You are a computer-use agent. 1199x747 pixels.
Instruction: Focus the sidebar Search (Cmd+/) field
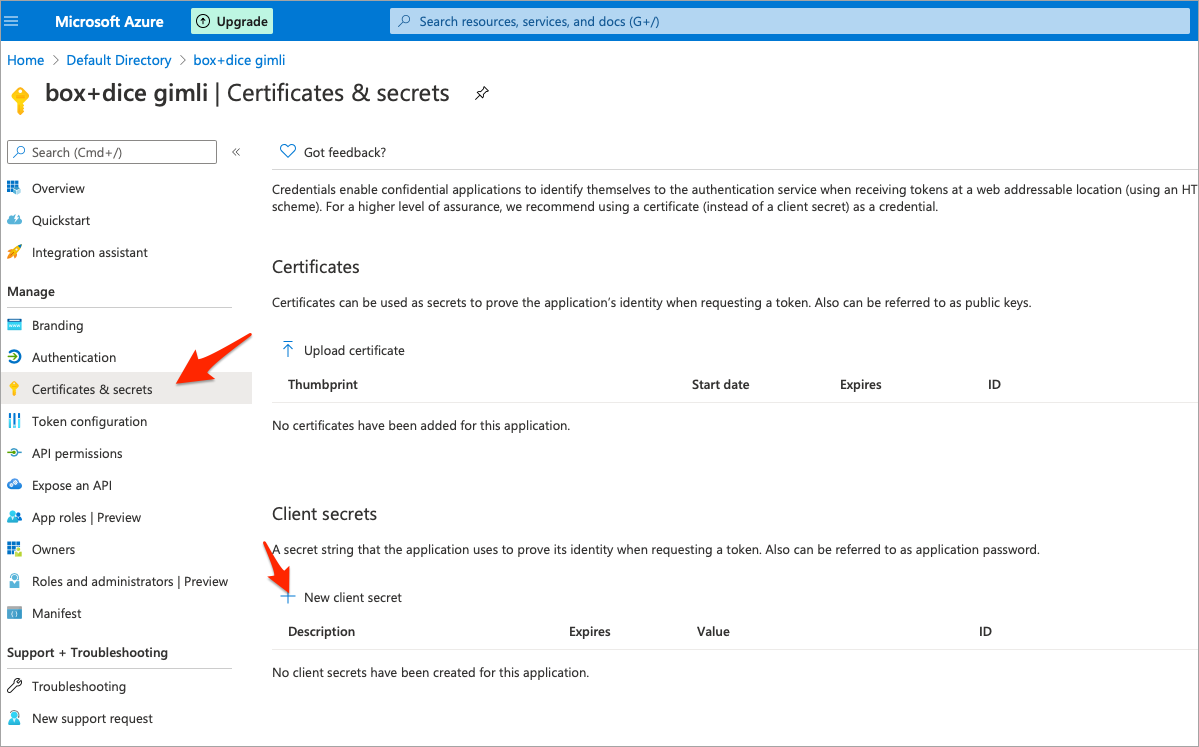pos(112,152)
